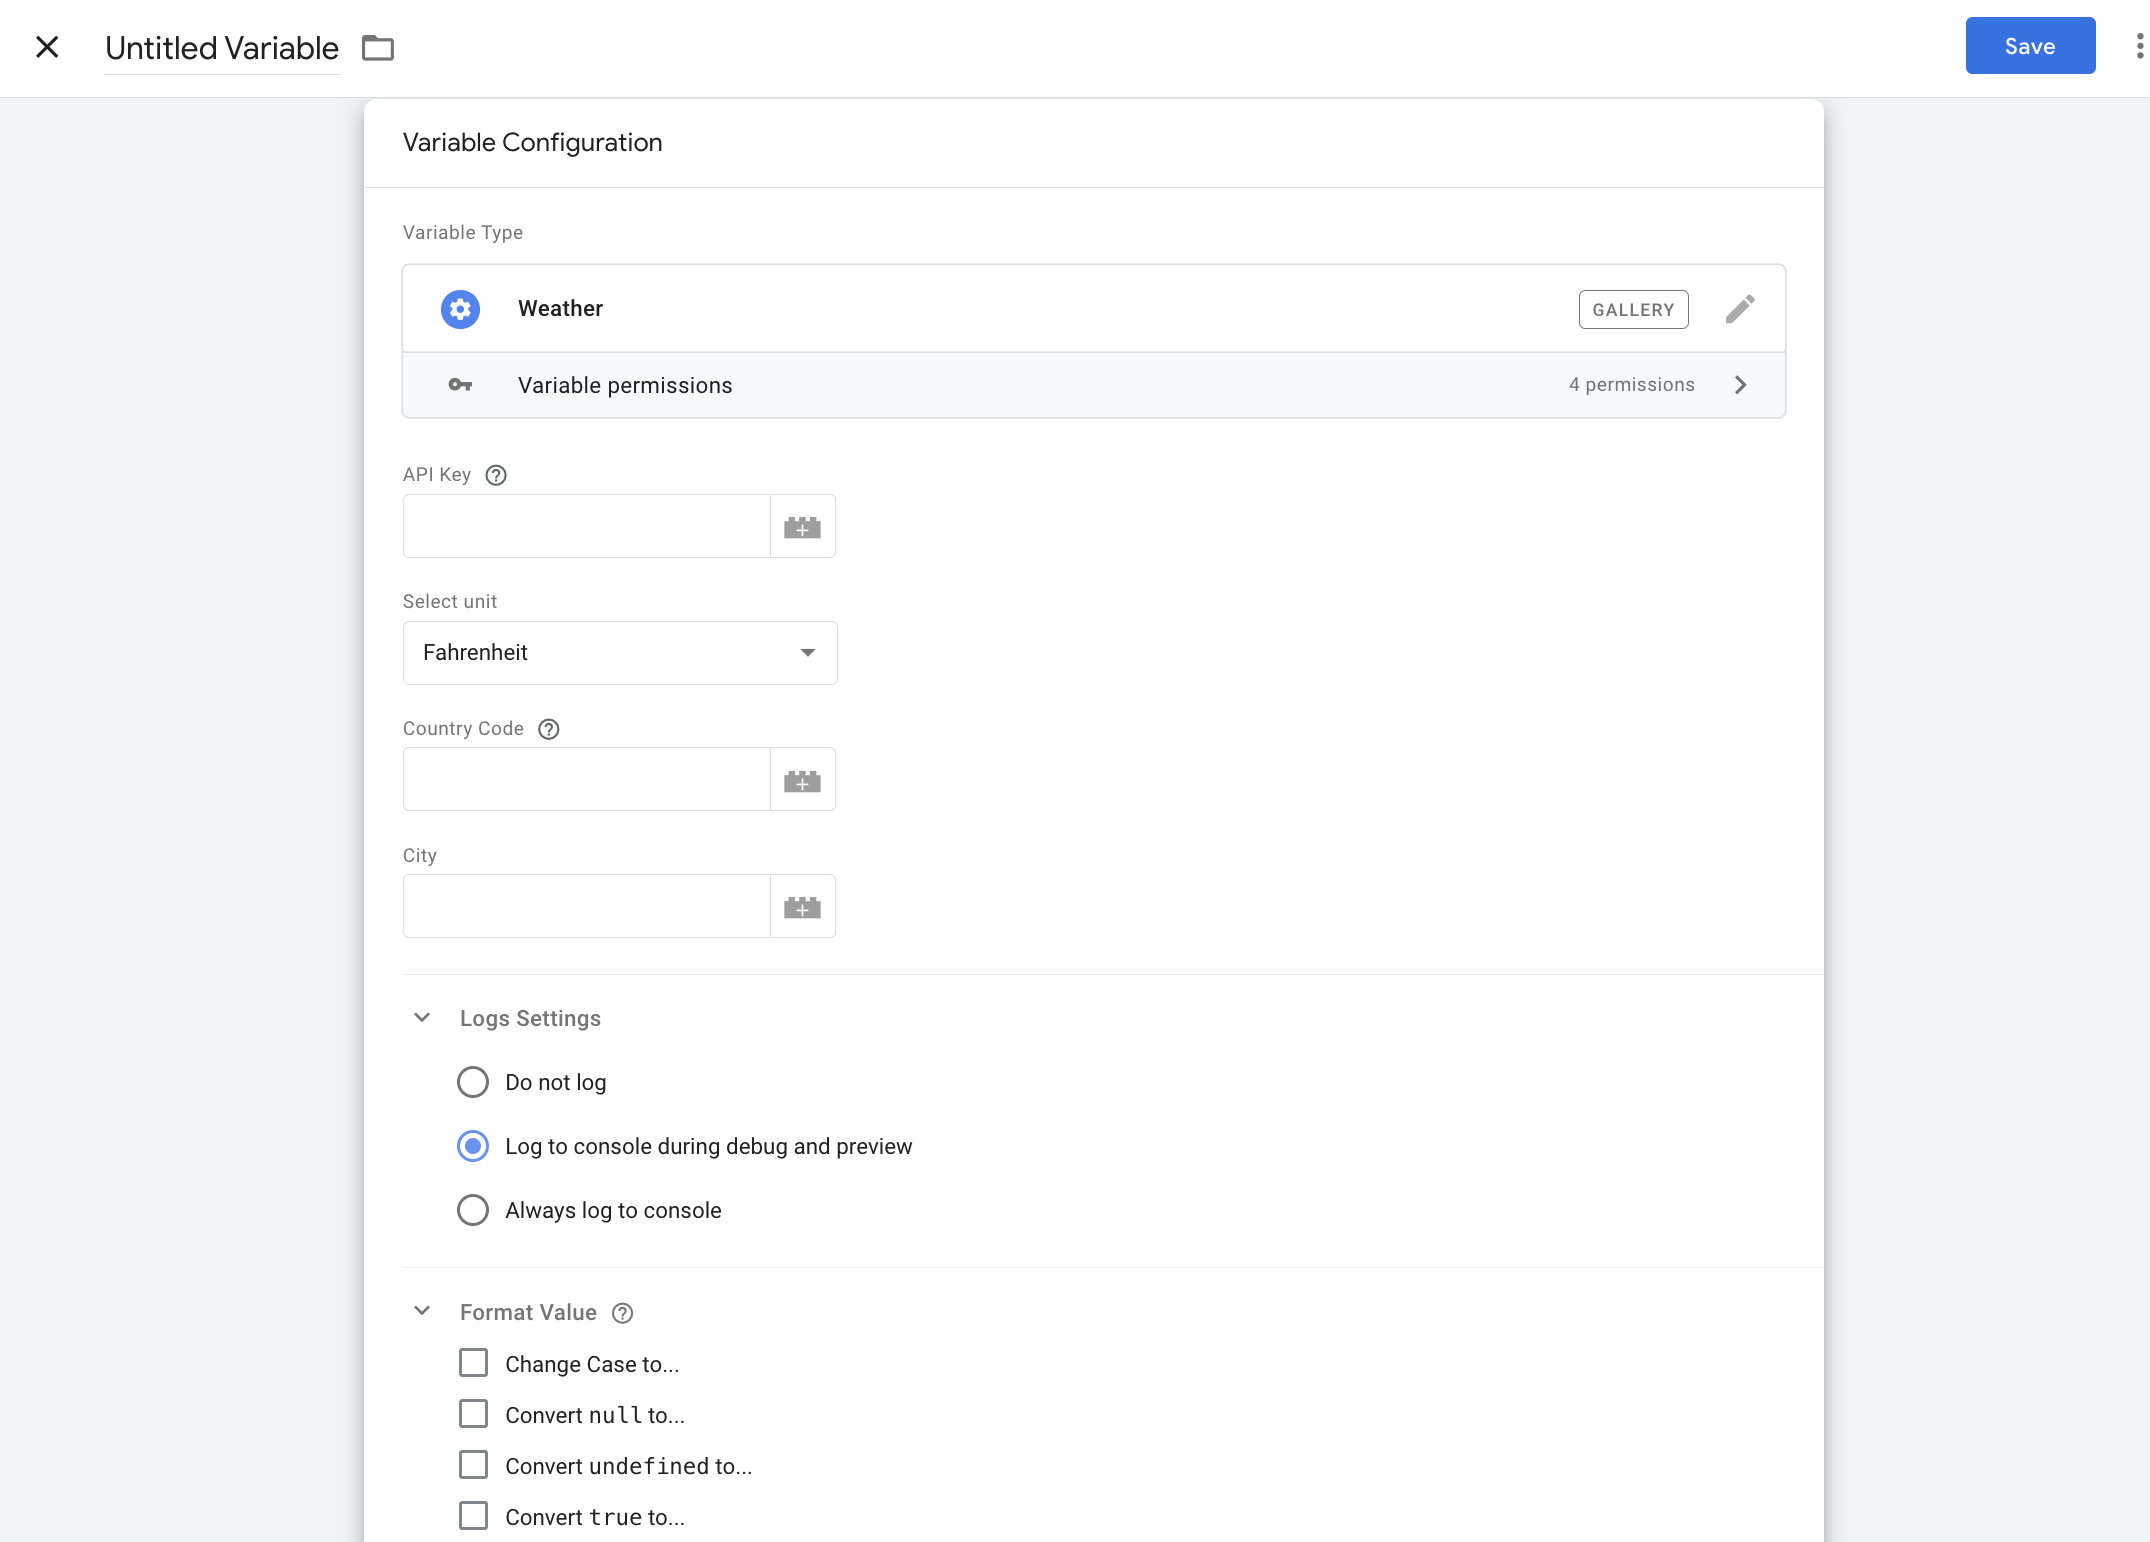Open the Select unit Fahrenheit dropdown

620,653
